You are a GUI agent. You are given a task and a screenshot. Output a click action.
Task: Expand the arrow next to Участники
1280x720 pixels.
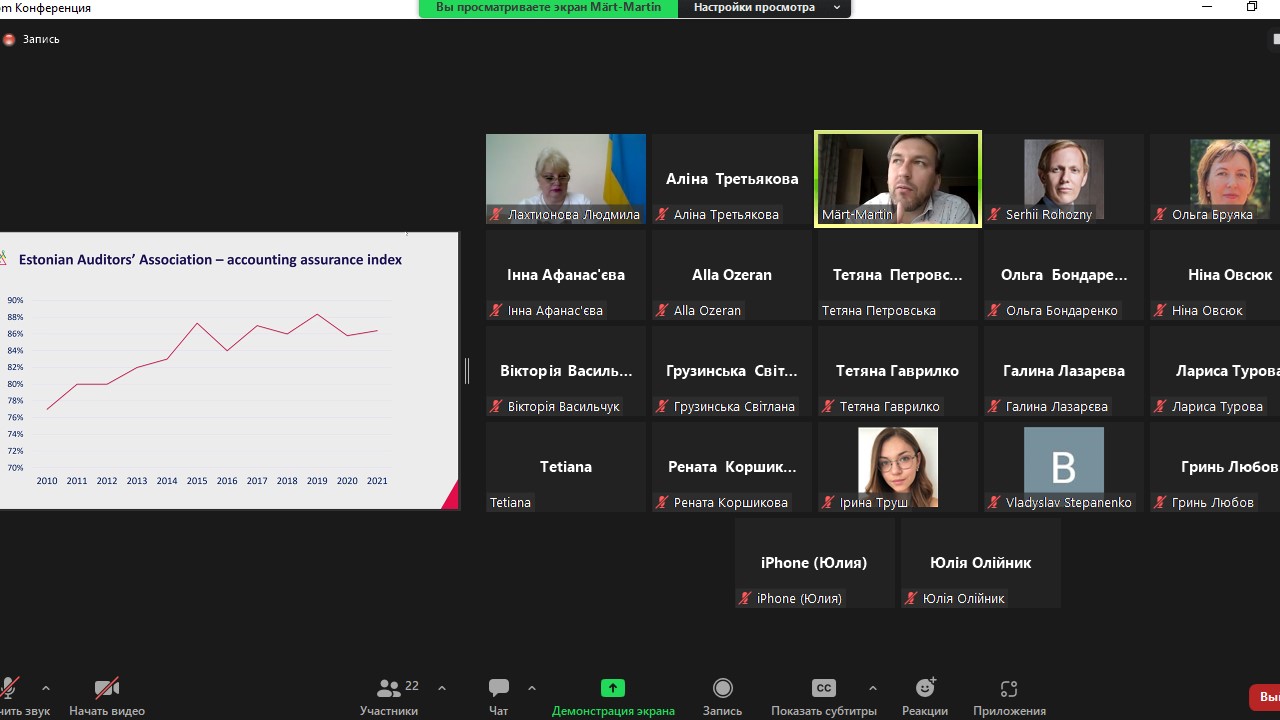[442, 688]
